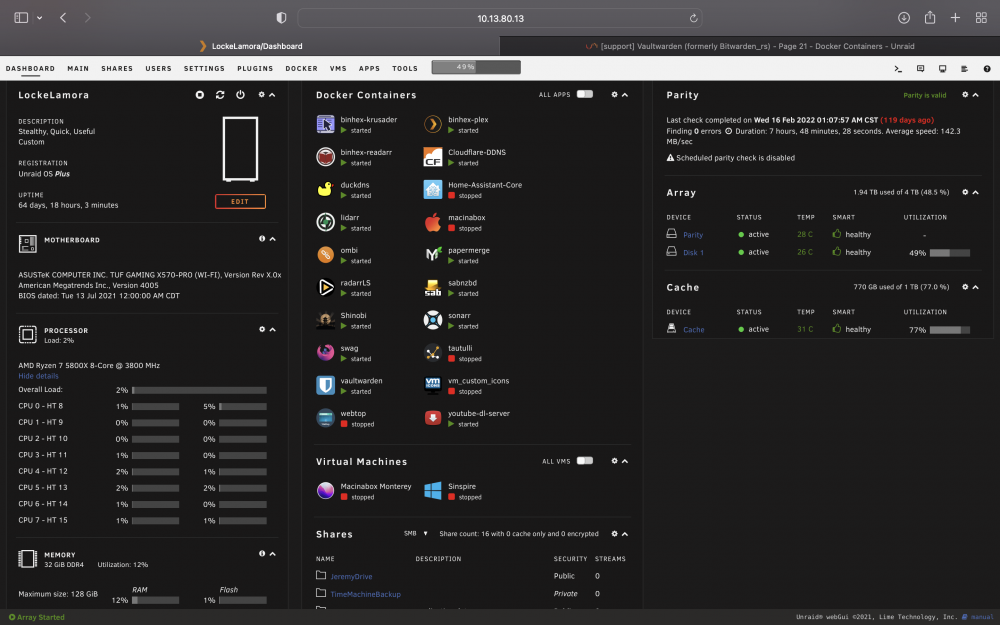The image size is (1000, 625).
Task: Toggle the ALL APPS switch
Action: pyautogui.click(x=585, y=94)
